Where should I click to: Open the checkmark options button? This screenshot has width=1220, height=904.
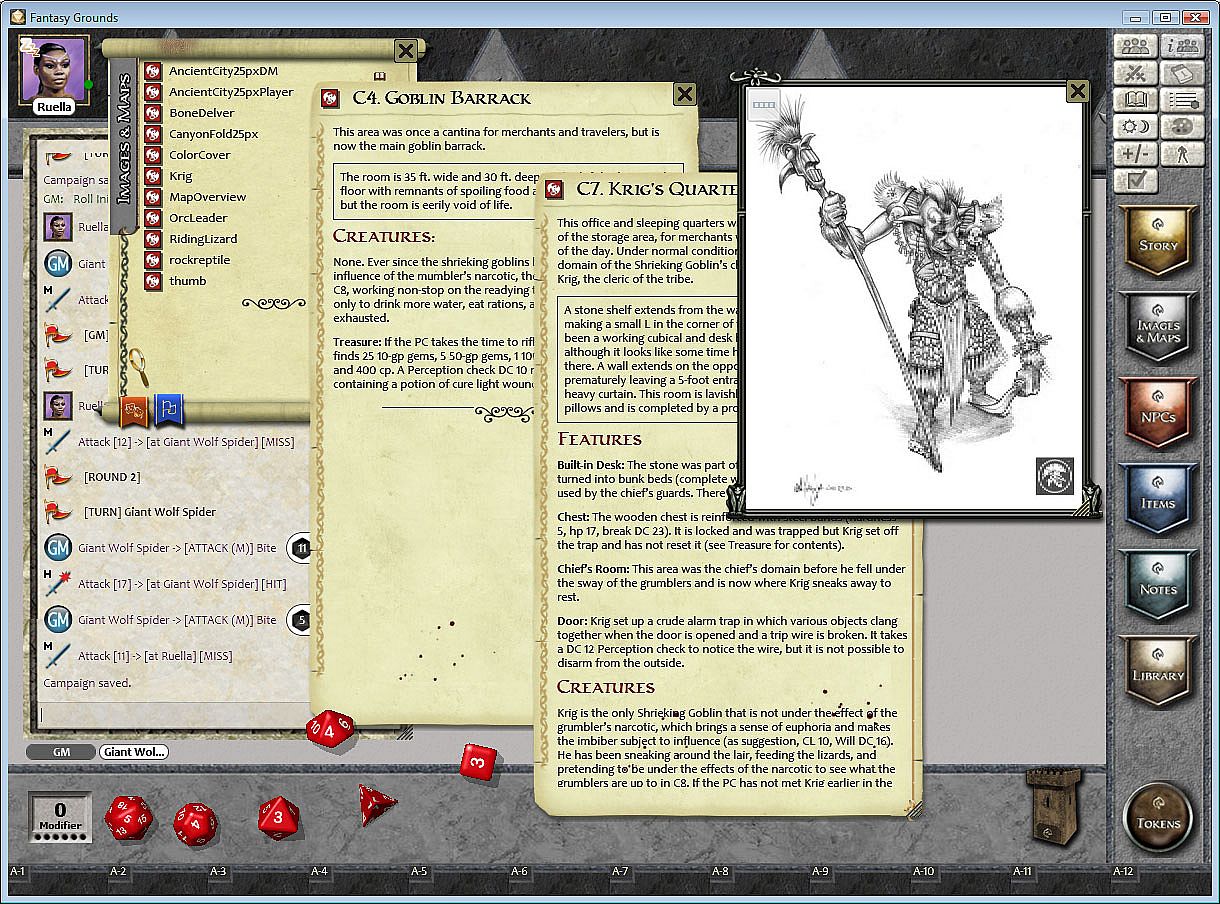[x=1135, y=181]
